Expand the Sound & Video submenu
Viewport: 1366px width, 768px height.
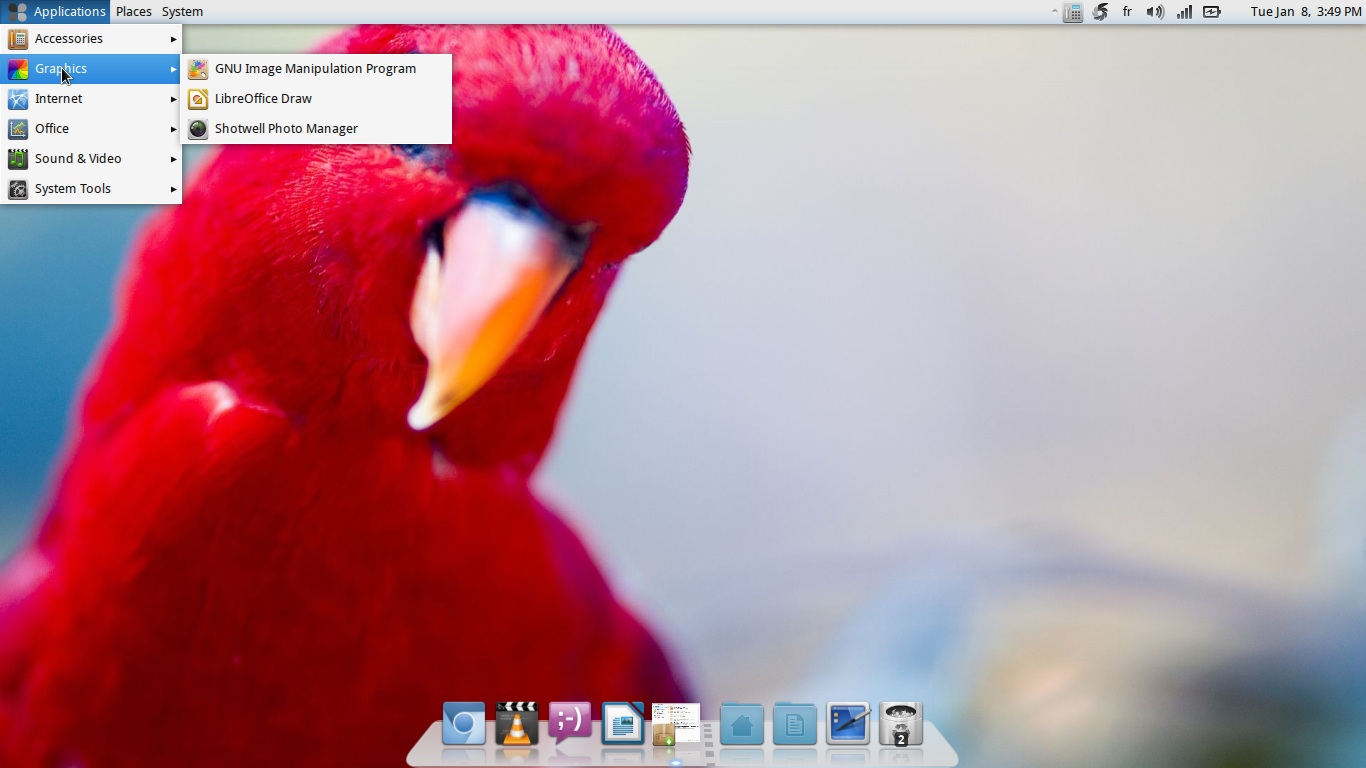point(91,159)
